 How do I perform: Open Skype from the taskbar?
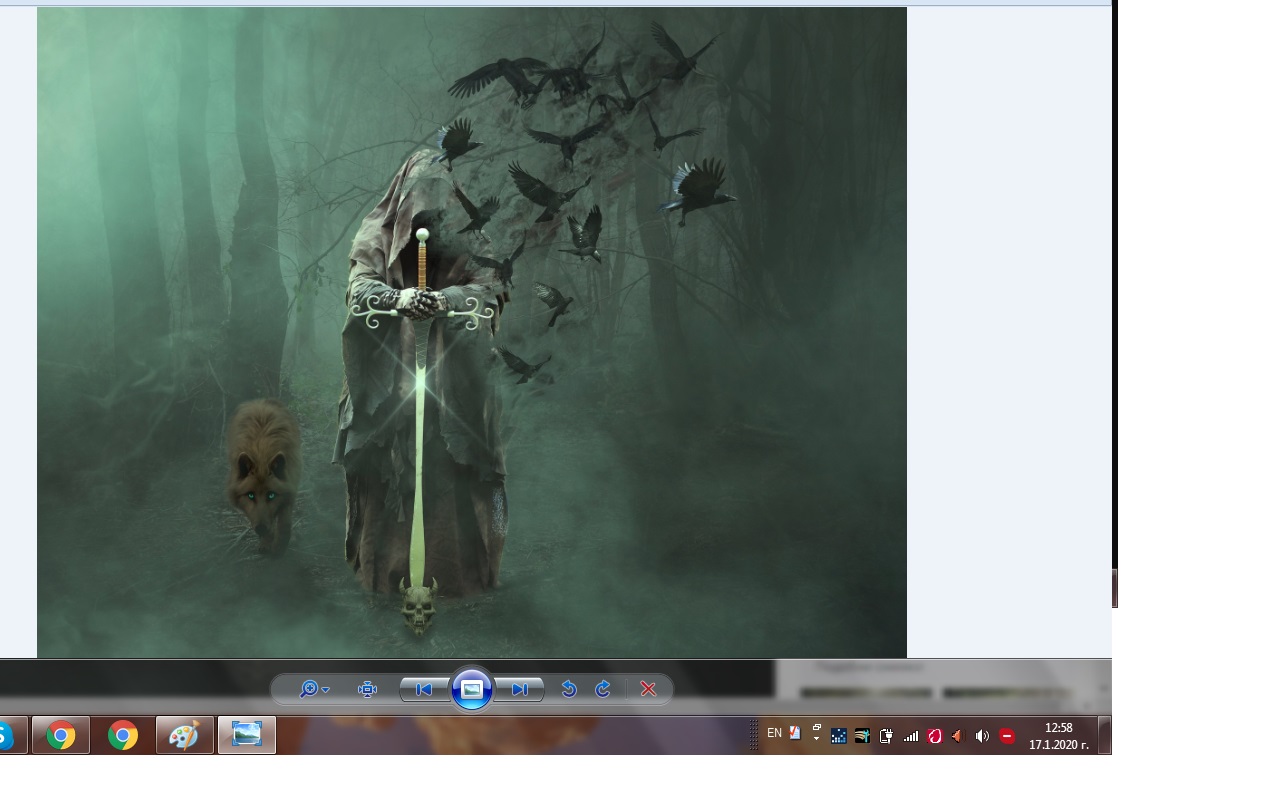[6, 736]
